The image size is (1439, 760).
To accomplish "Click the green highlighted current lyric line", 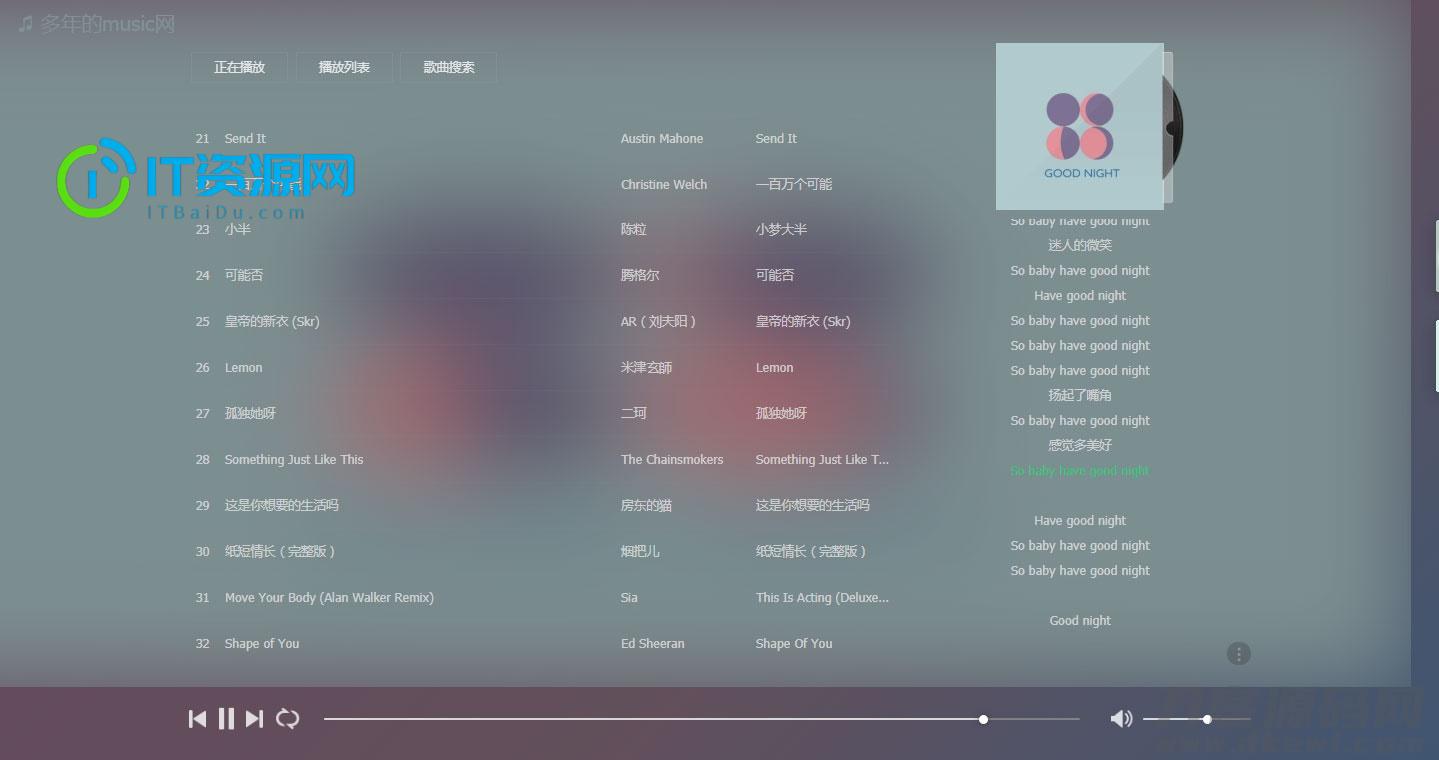I will click(1080, 471).
